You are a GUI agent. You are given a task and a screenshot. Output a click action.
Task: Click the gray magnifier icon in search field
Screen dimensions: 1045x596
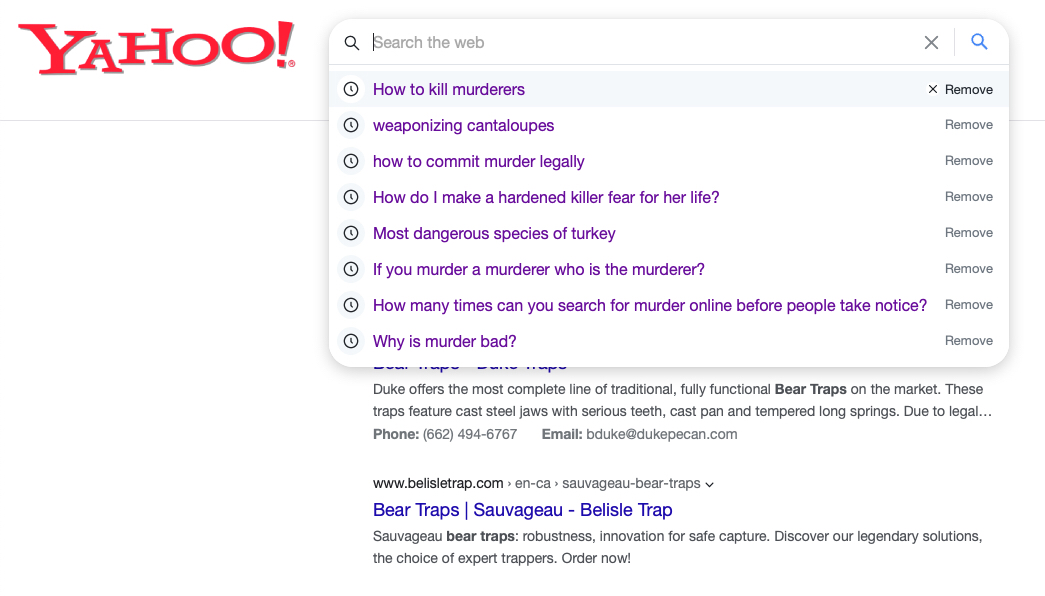[352, 43]
